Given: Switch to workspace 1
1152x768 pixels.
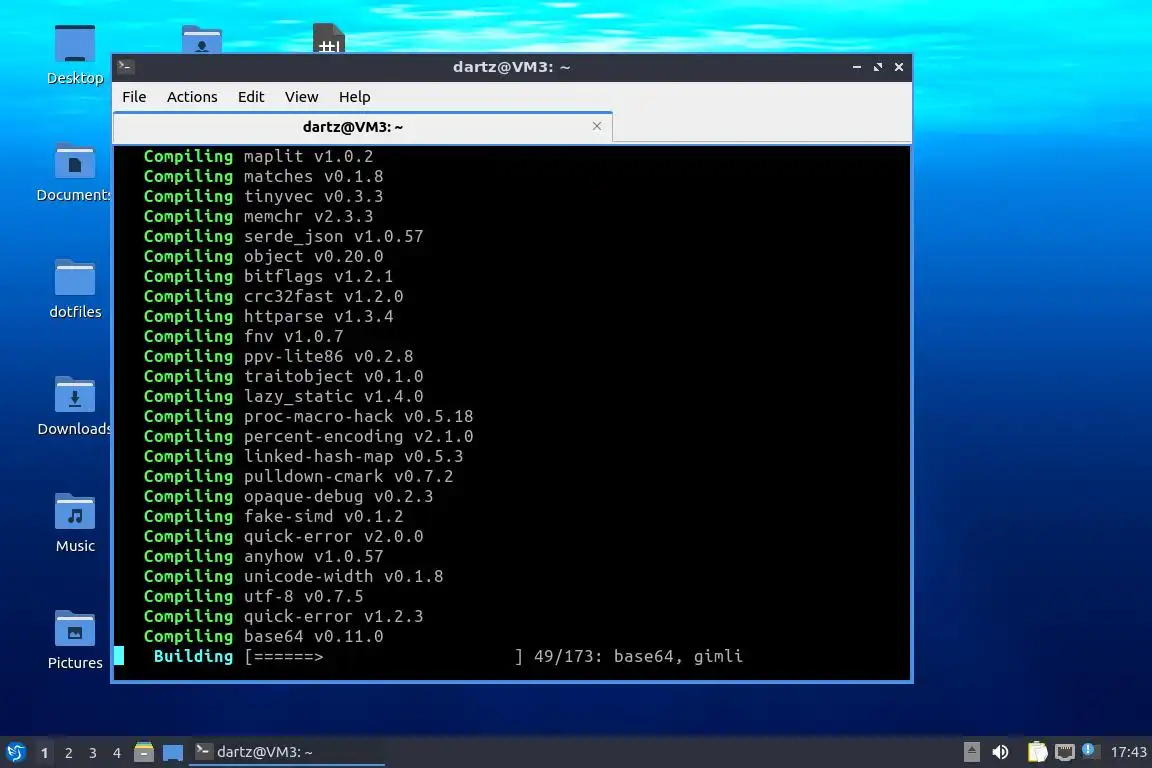Looking at the screenshot, I should click(x=45, y=753).
